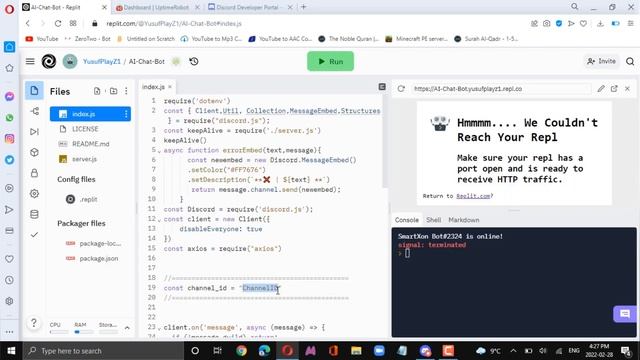This screenshot has width=640, height=360.
Task: Toggle the editor layout icon
Action: point(382,87)
